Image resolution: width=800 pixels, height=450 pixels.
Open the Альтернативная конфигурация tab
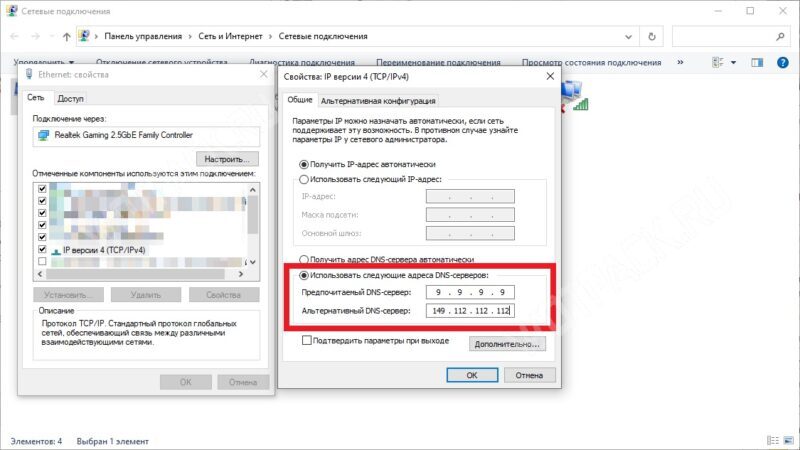[378, 101]
